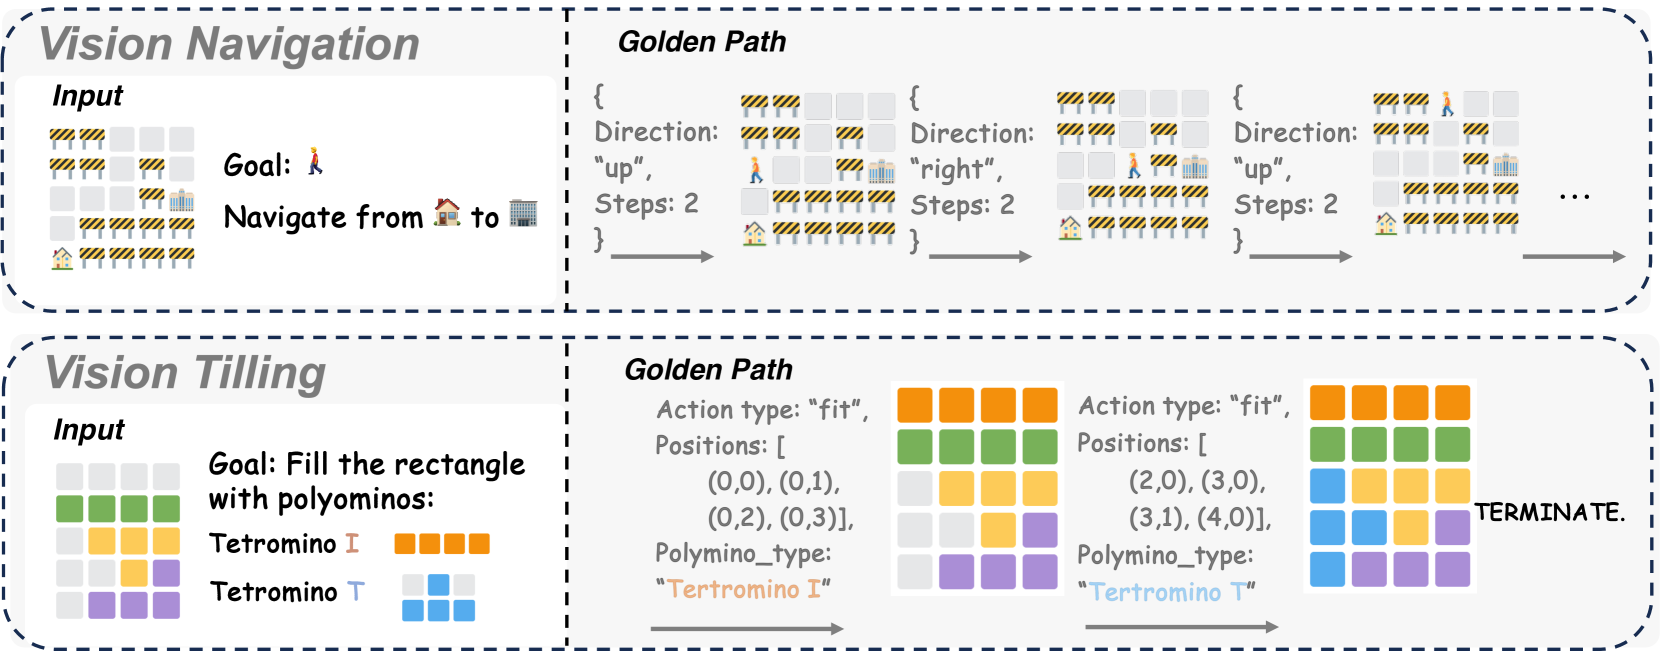
Task: Click the house icon after 'Navigate from'
Action: 447,213
